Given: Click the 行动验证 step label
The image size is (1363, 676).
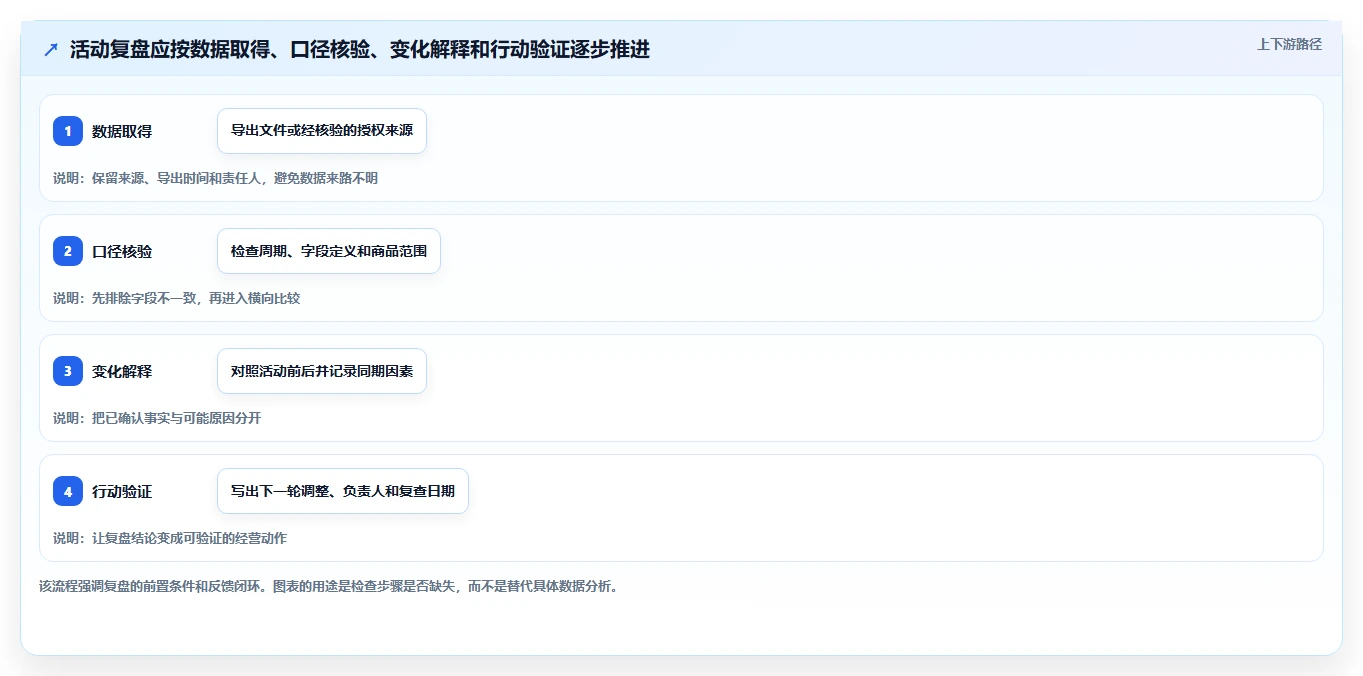Looking at the screenshot, I should [122, 491].
